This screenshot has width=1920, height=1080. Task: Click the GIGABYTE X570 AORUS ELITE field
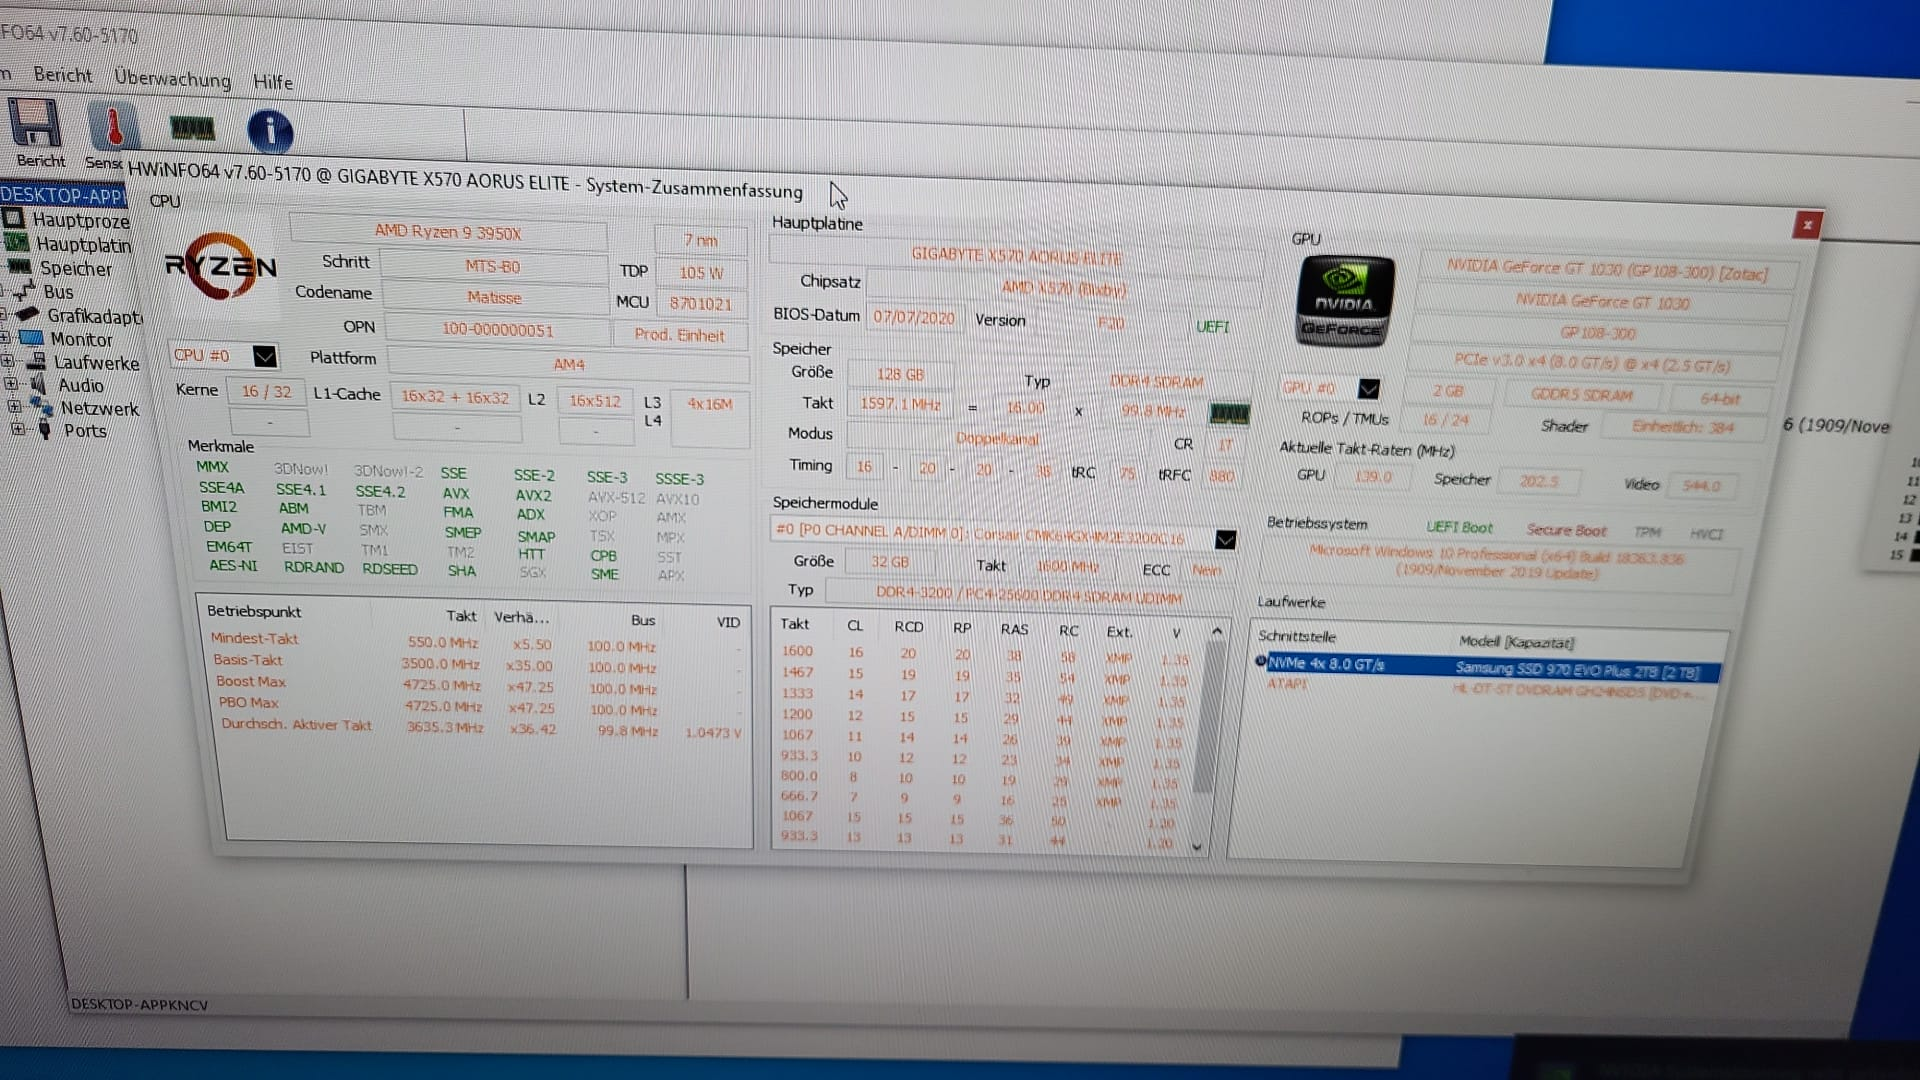tap(1017, 256)
